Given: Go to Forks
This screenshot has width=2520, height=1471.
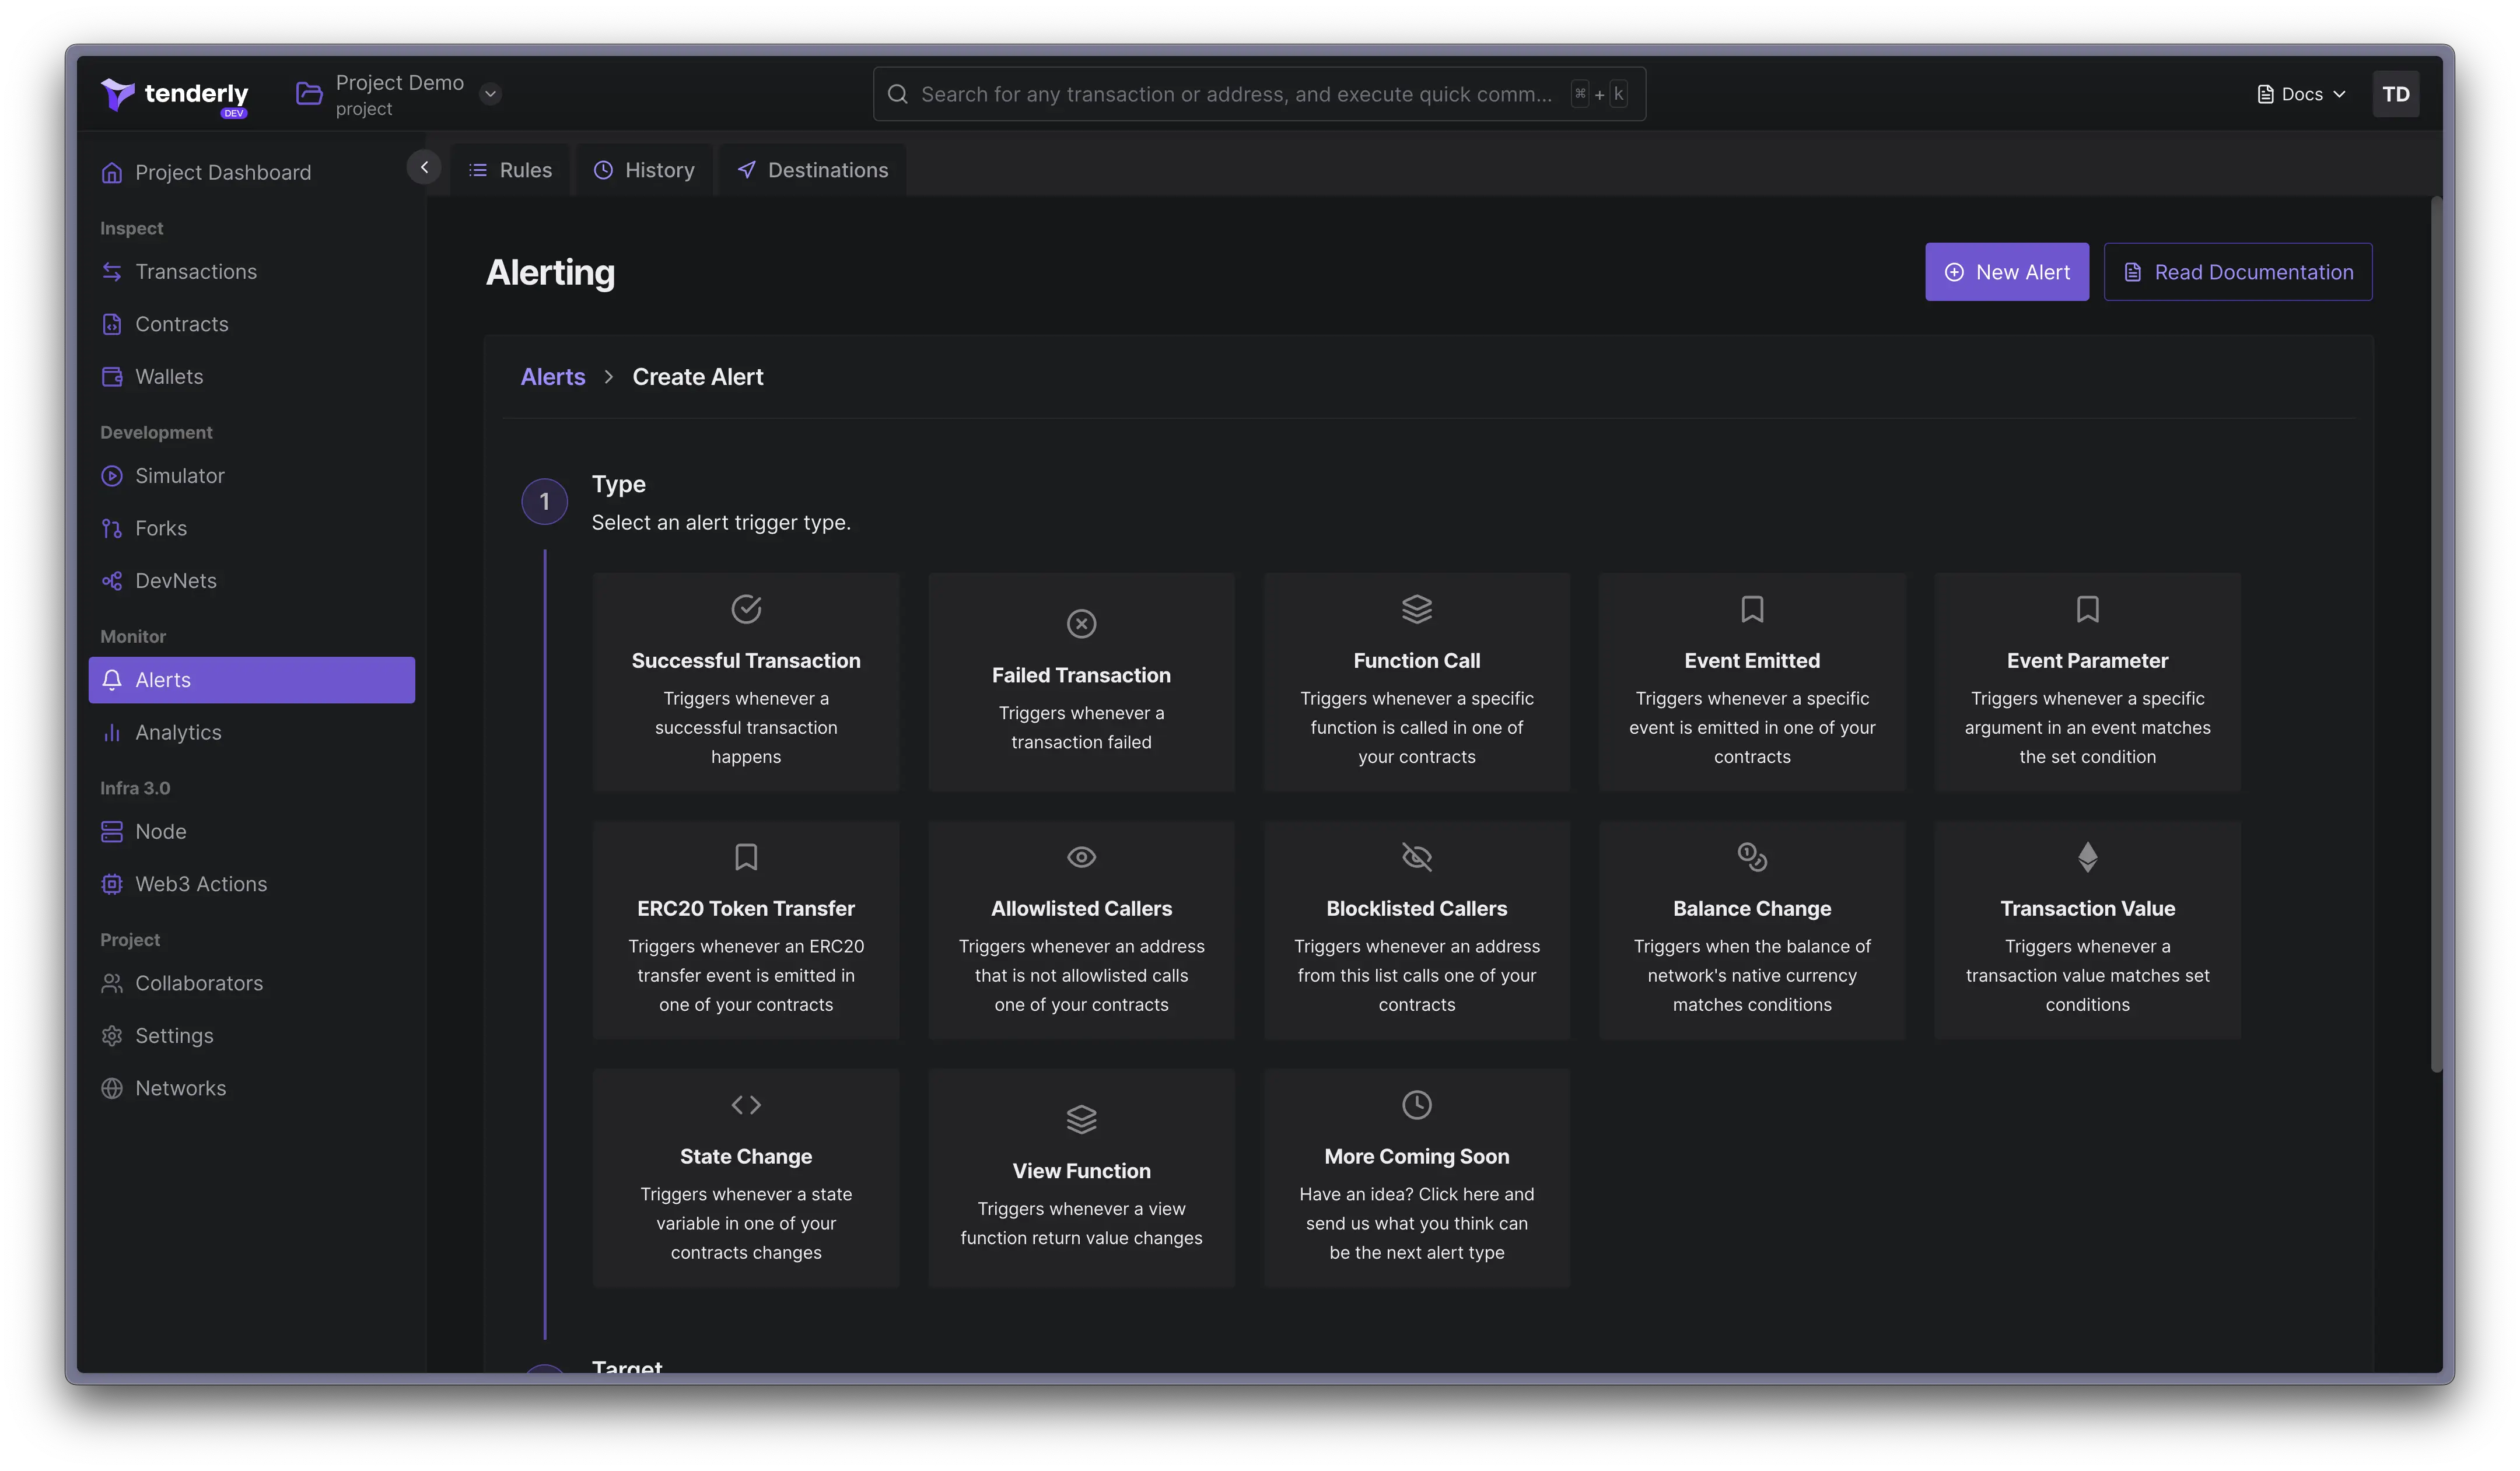Looking at the screenshot, I should (144, 528).
